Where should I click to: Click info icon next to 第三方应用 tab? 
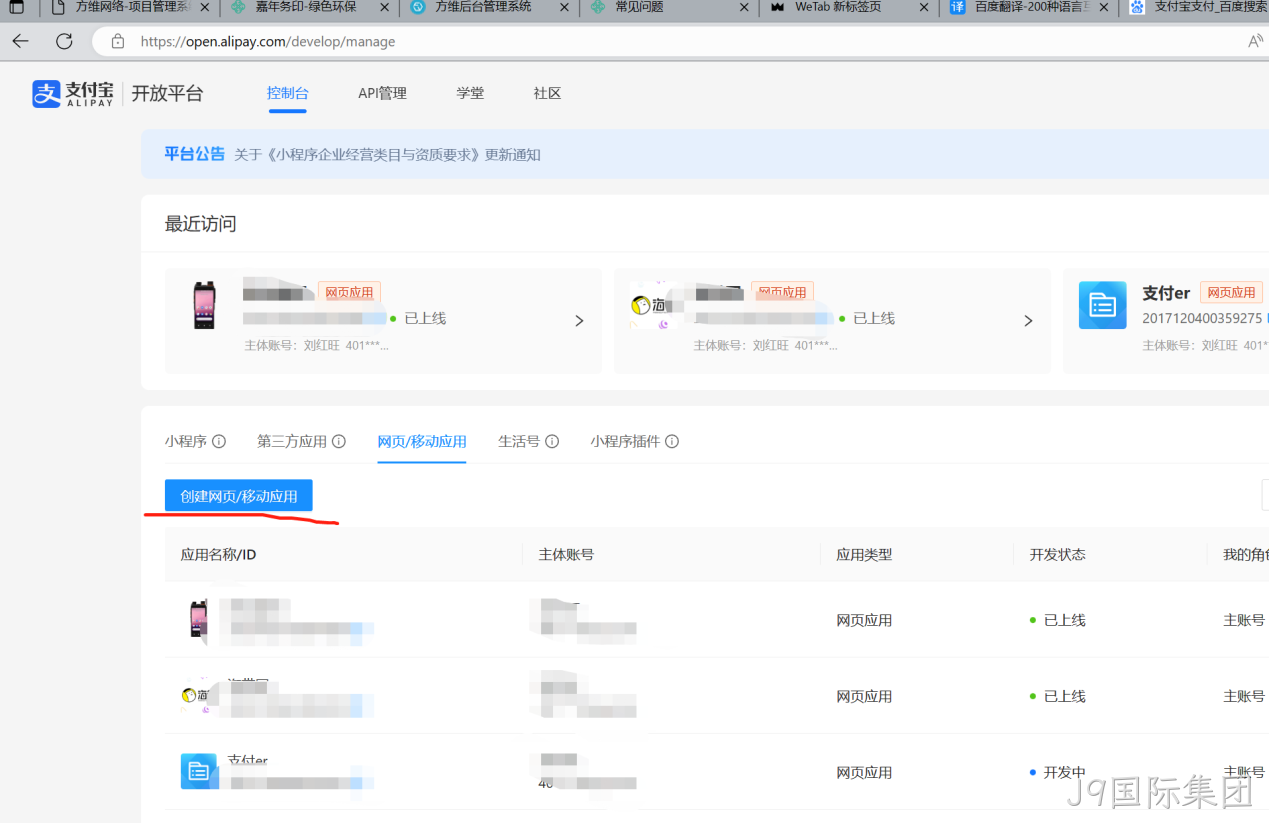339,441
